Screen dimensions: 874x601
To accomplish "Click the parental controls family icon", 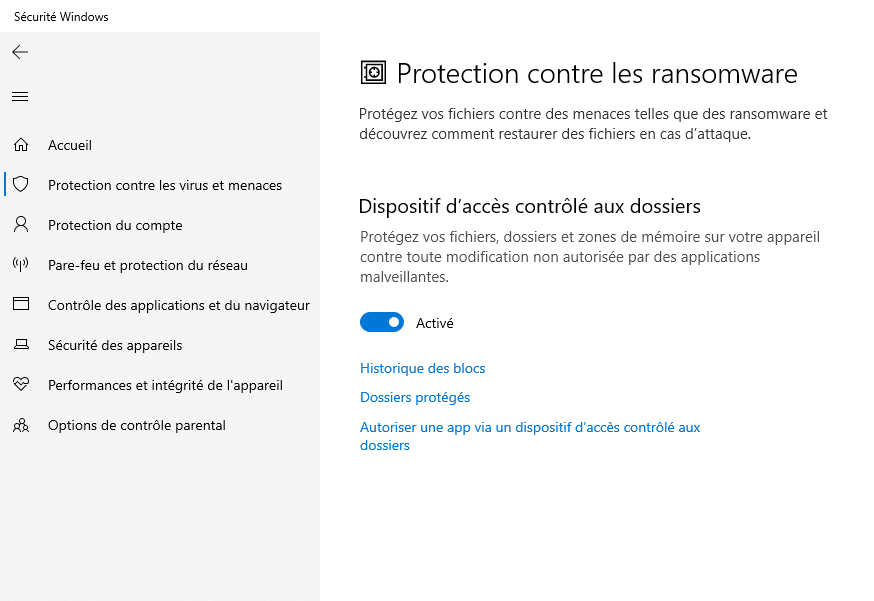I will (21, 425).
